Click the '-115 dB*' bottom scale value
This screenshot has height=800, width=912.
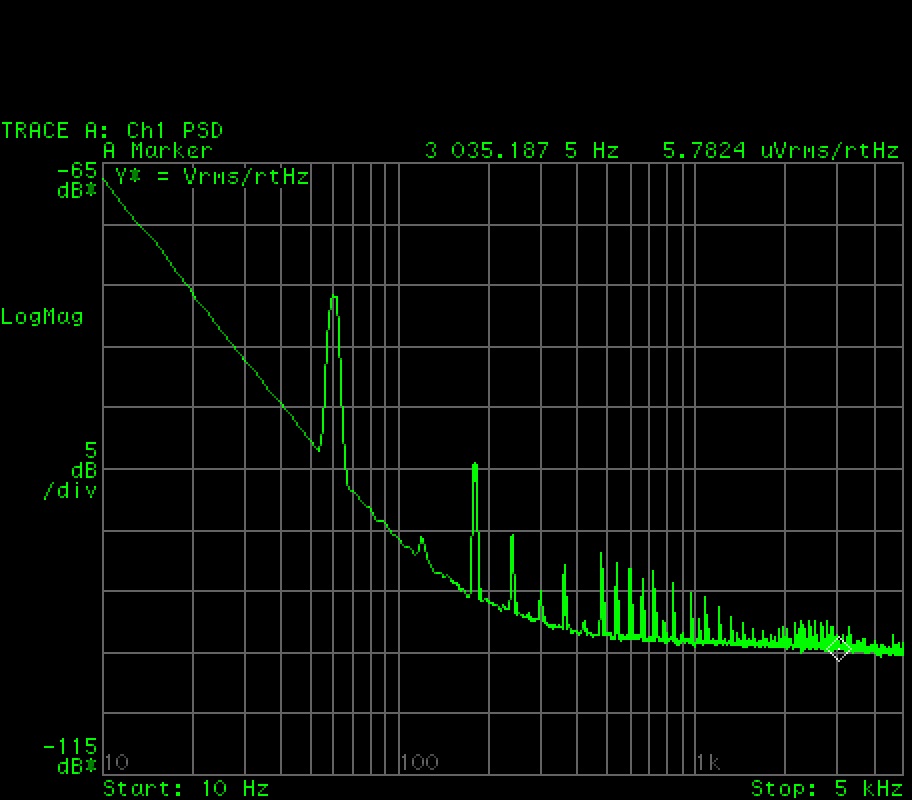(x=70, y=756)
